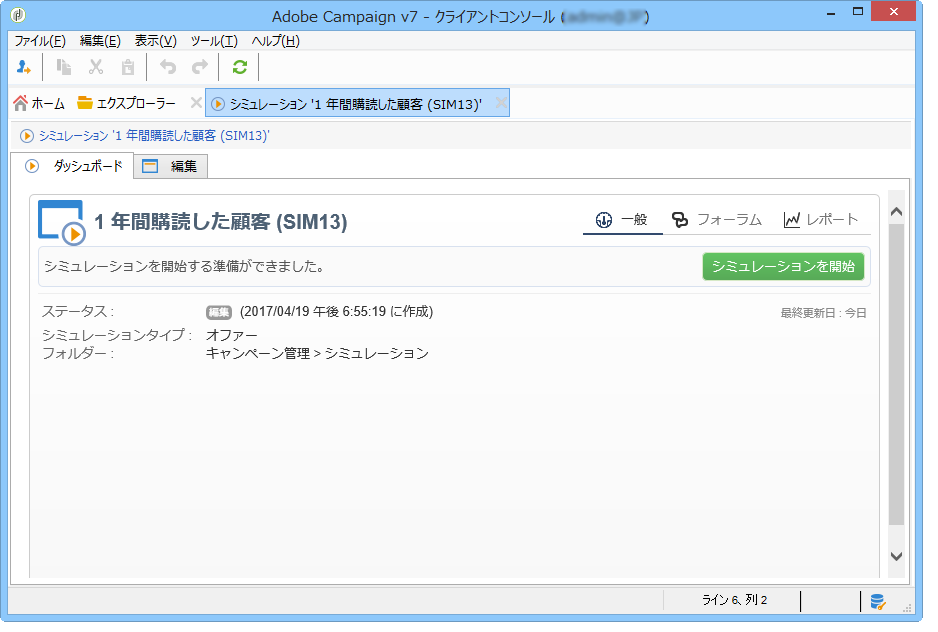
Task: Click the 最終更新日 : 今日 text
Action: pyautogui.click(x=823, y=313)
